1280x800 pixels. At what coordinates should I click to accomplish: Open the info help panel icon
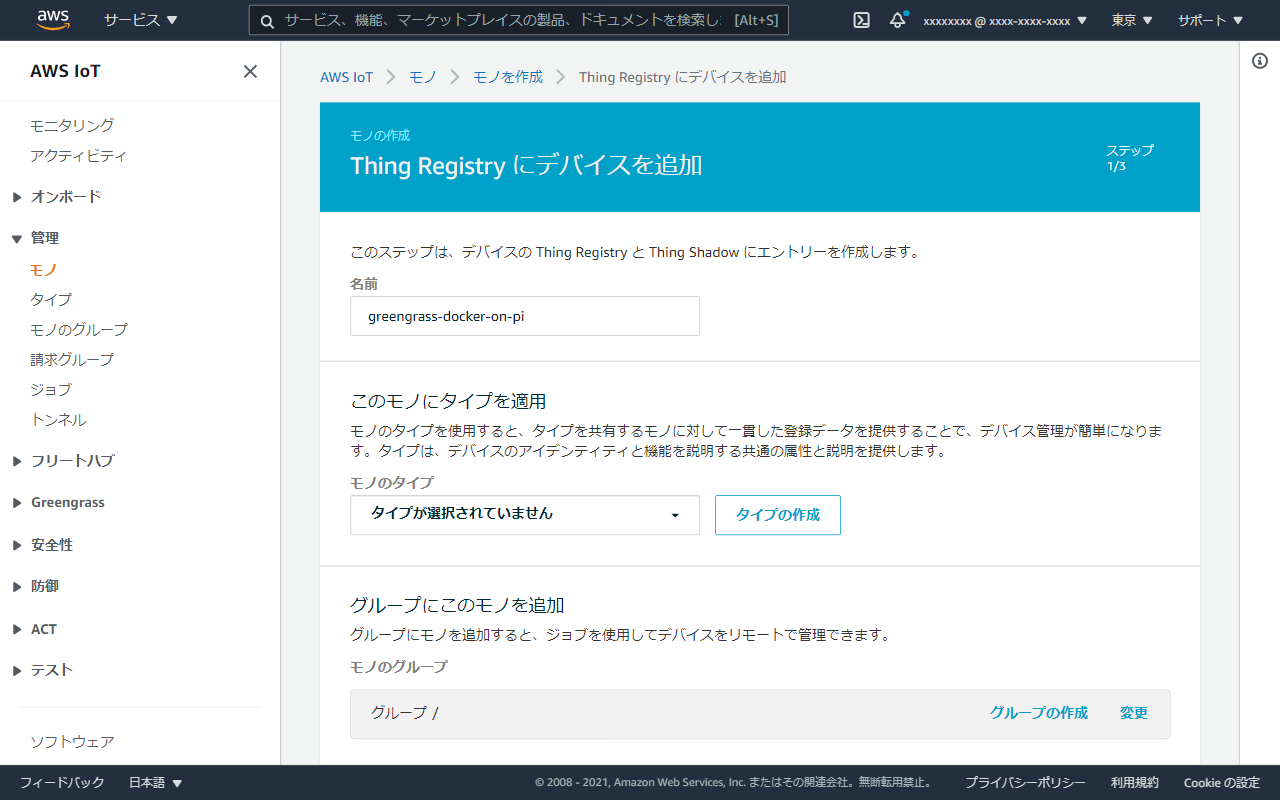point(1258,59)
